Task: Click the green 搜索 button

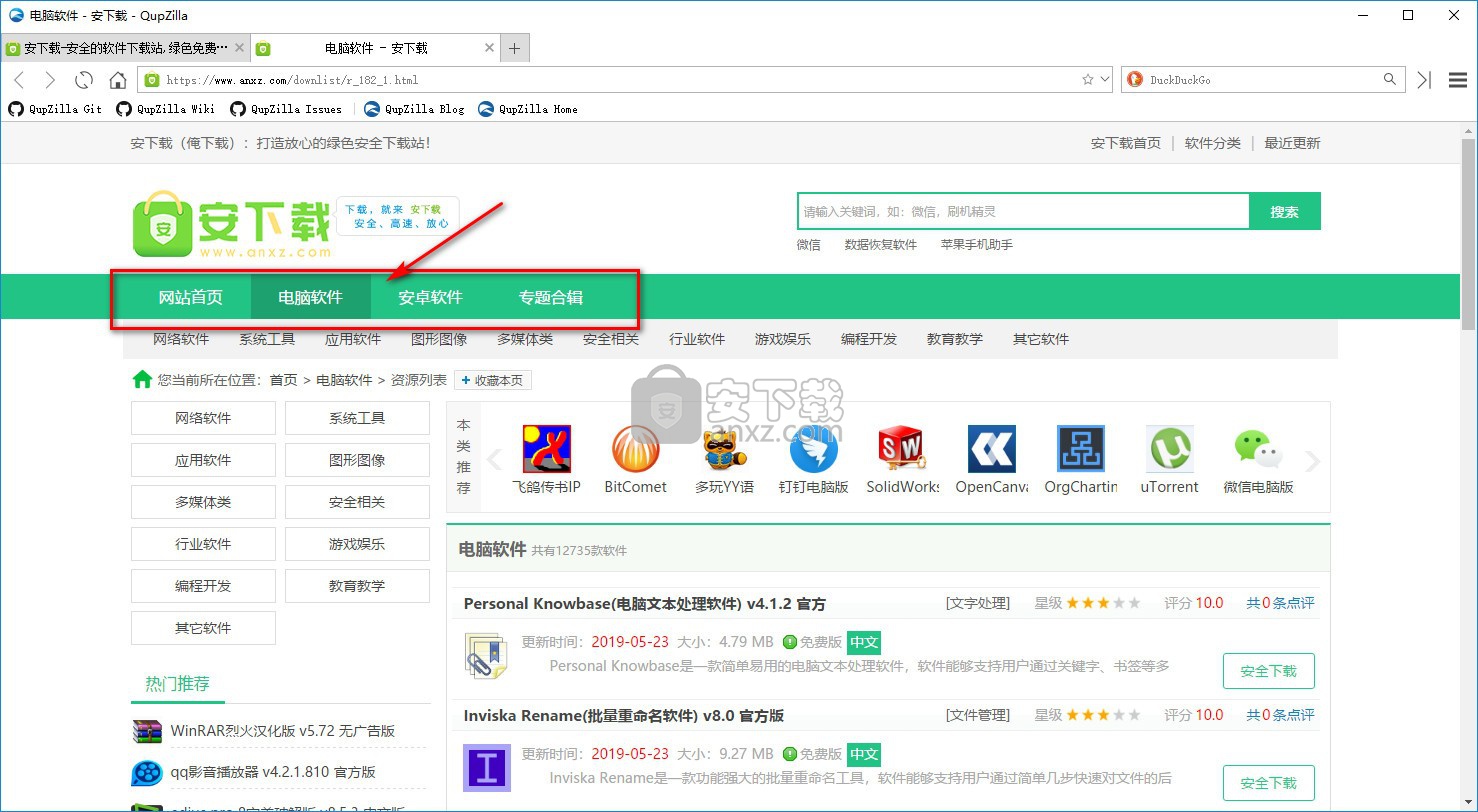Action: pos(1285,212)
